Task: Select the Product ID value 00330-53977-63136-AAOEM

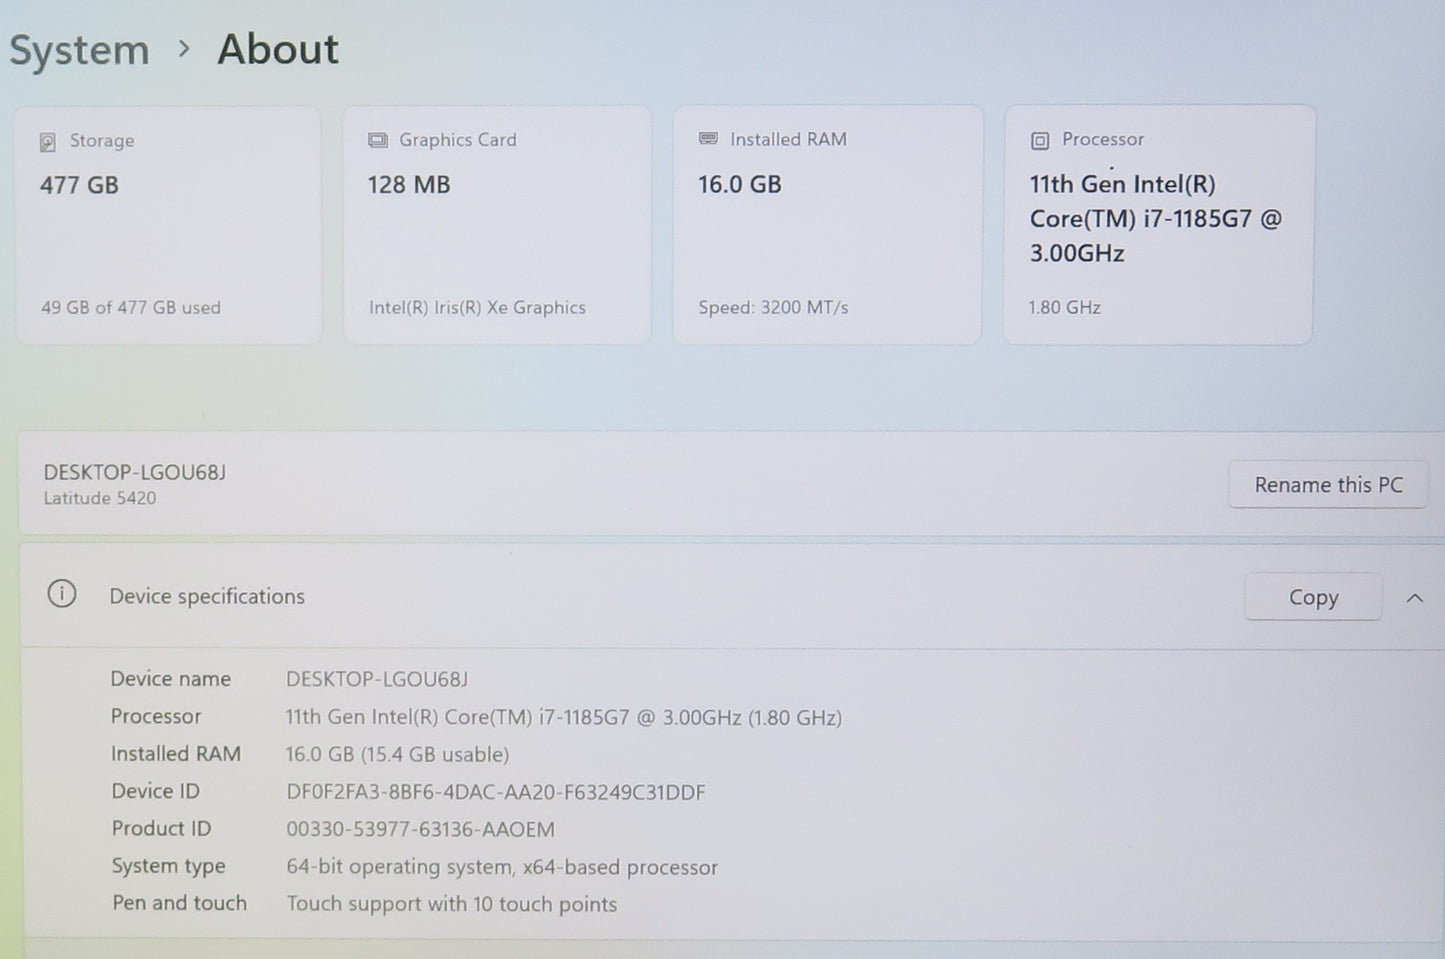Action: point(420,829)
